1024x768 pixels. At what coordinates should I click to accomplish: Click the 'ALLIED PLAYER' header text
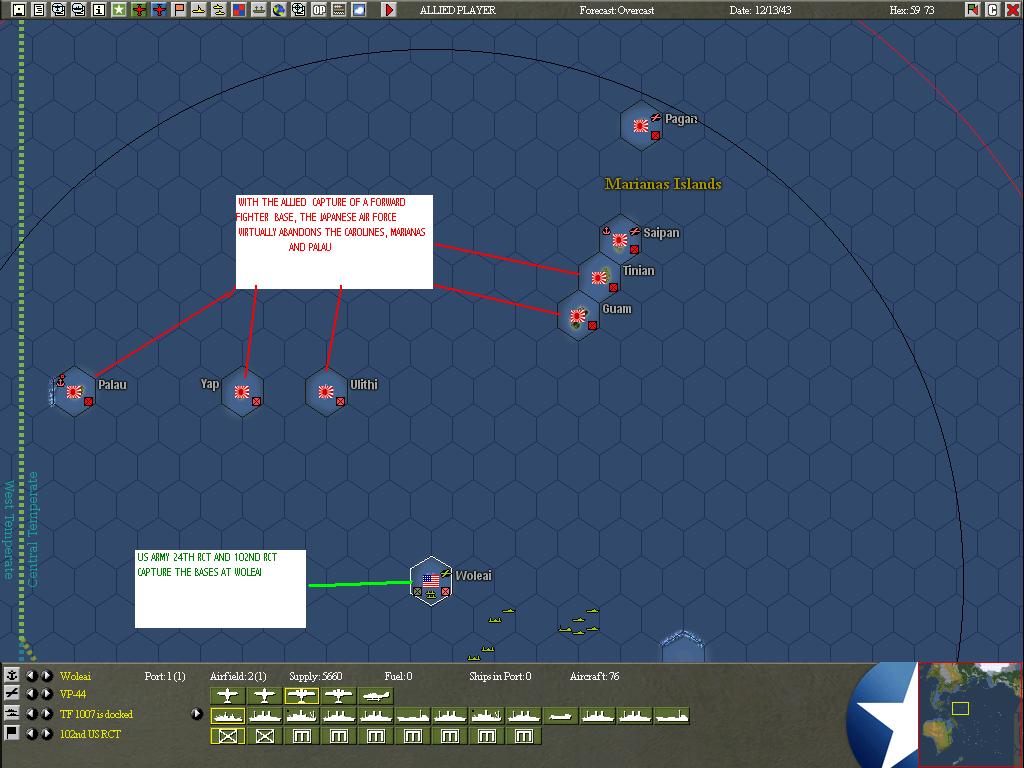(457, 10)
